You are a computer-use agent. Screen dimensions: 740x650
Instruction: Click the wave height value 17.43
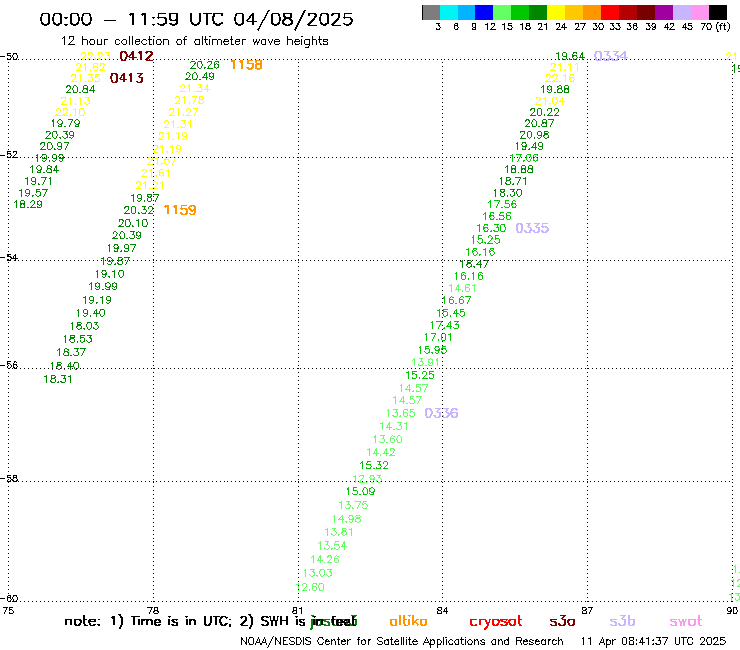pyautogui.click(x=445, y=325)
